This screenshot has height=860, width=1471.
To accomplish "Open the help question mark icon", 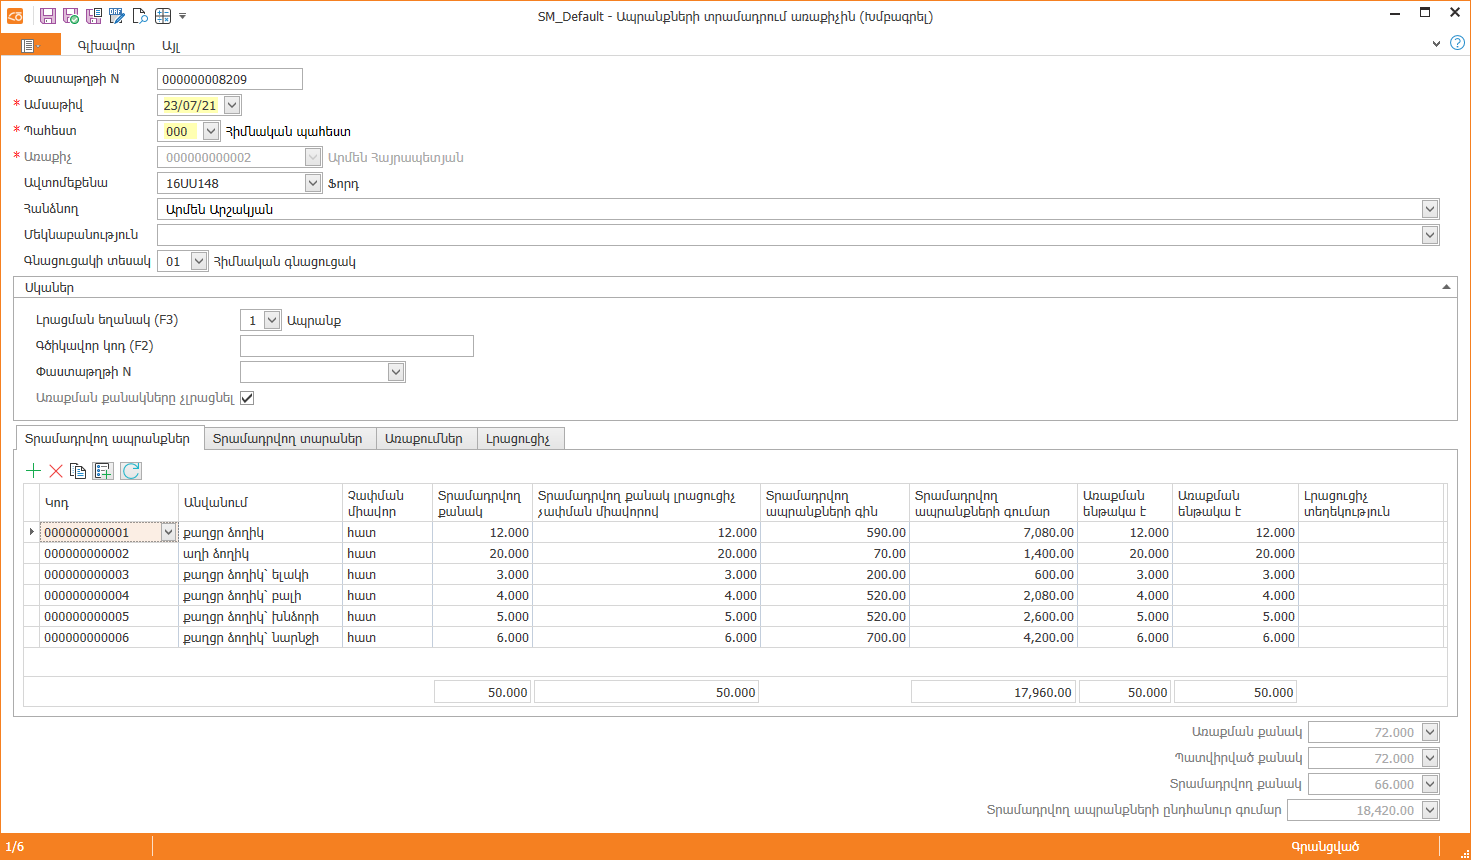I will pos(1457,43).
